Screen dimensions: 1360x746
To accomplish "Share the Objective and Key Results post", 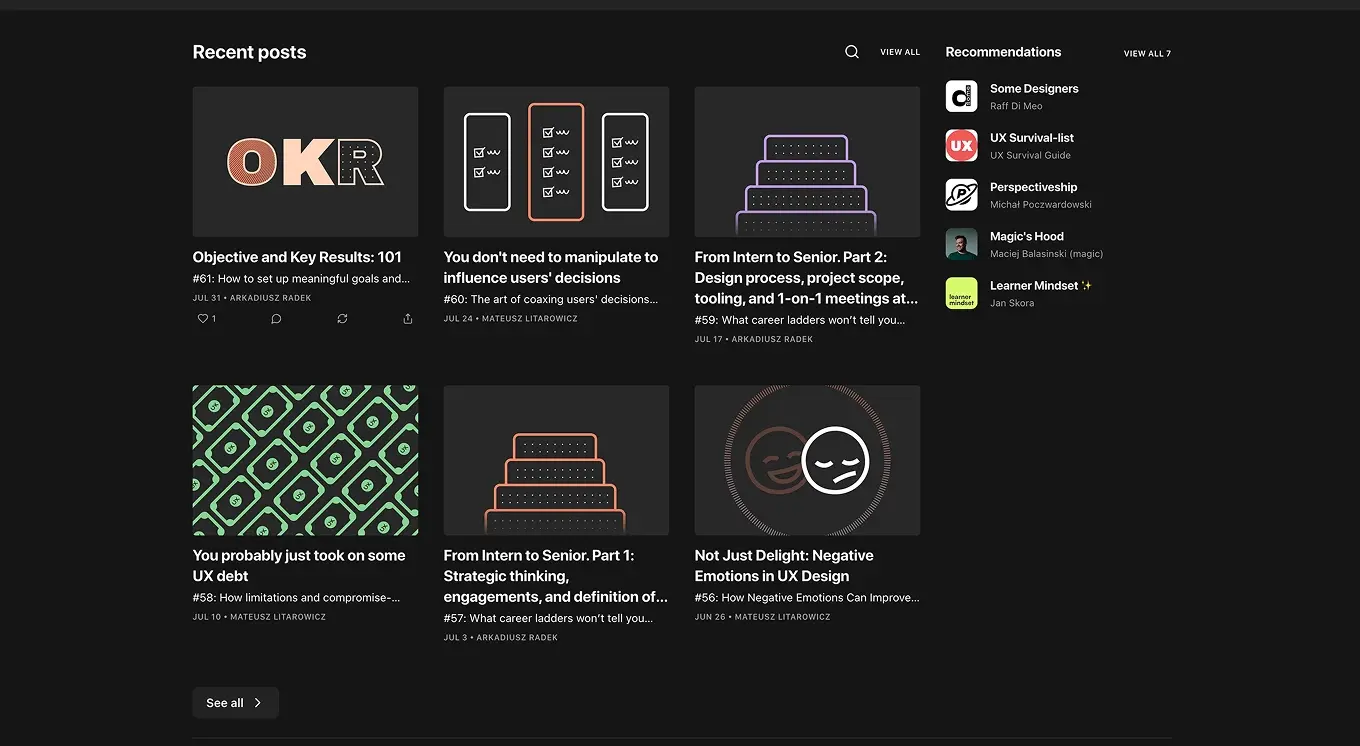I will tap(407, 319).
